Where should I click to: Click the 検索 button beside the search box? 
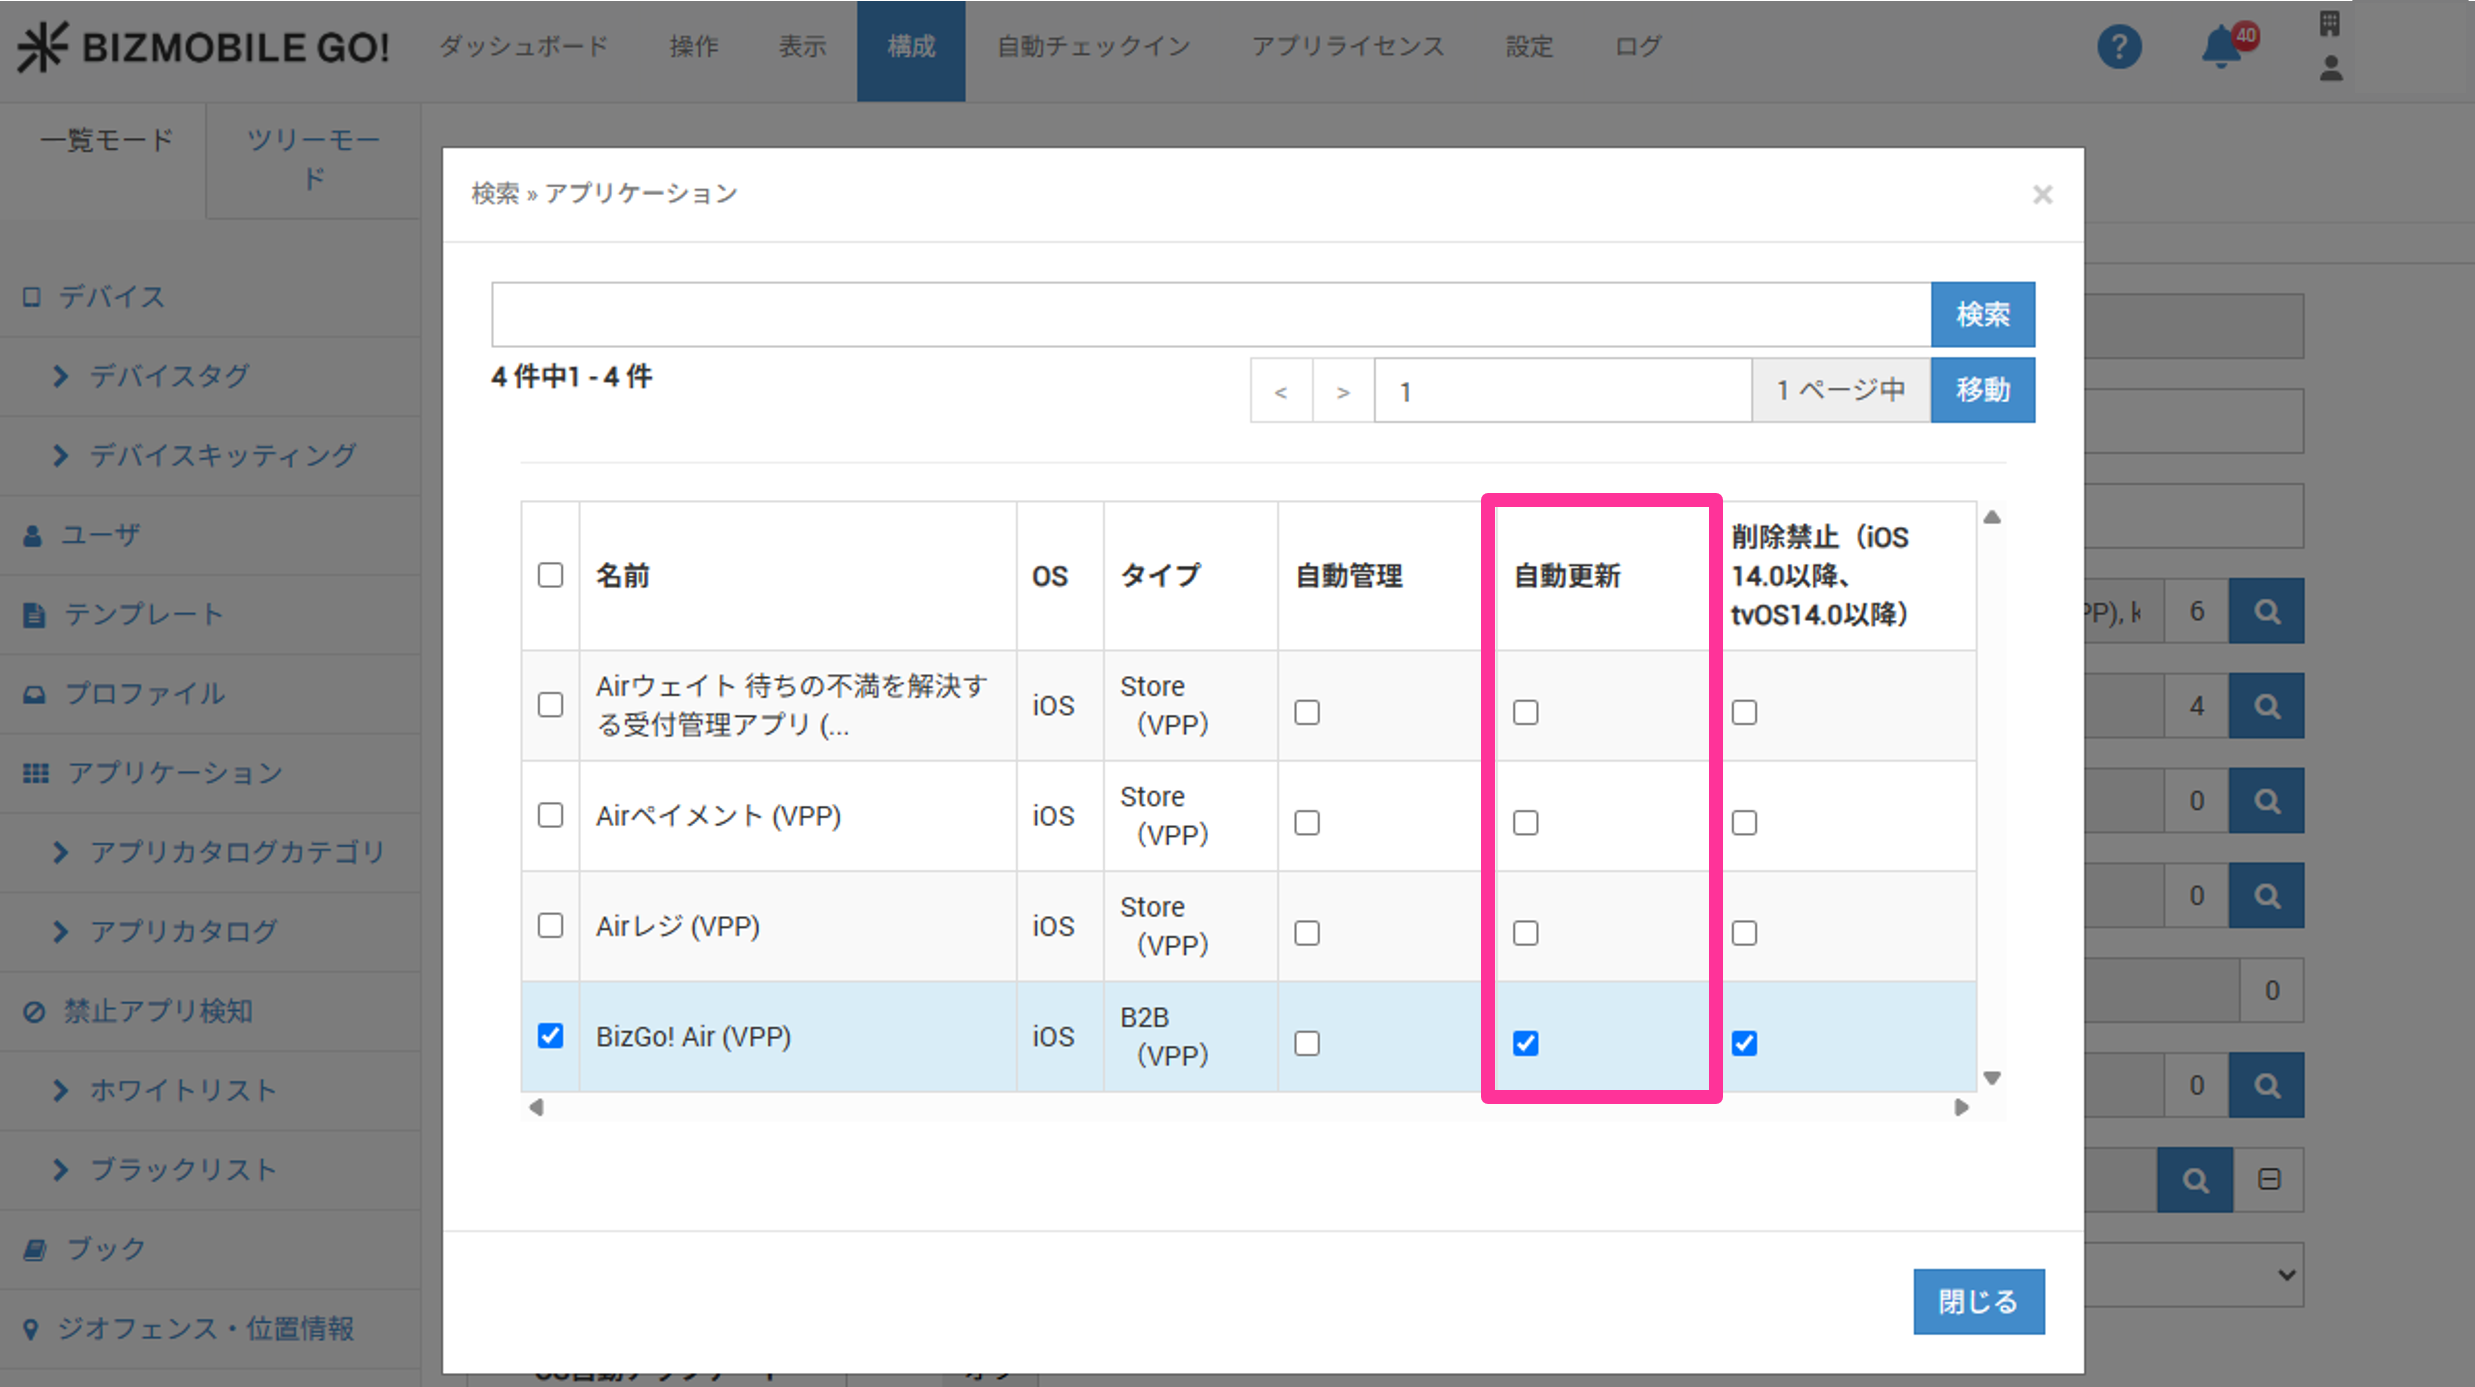1982,314
